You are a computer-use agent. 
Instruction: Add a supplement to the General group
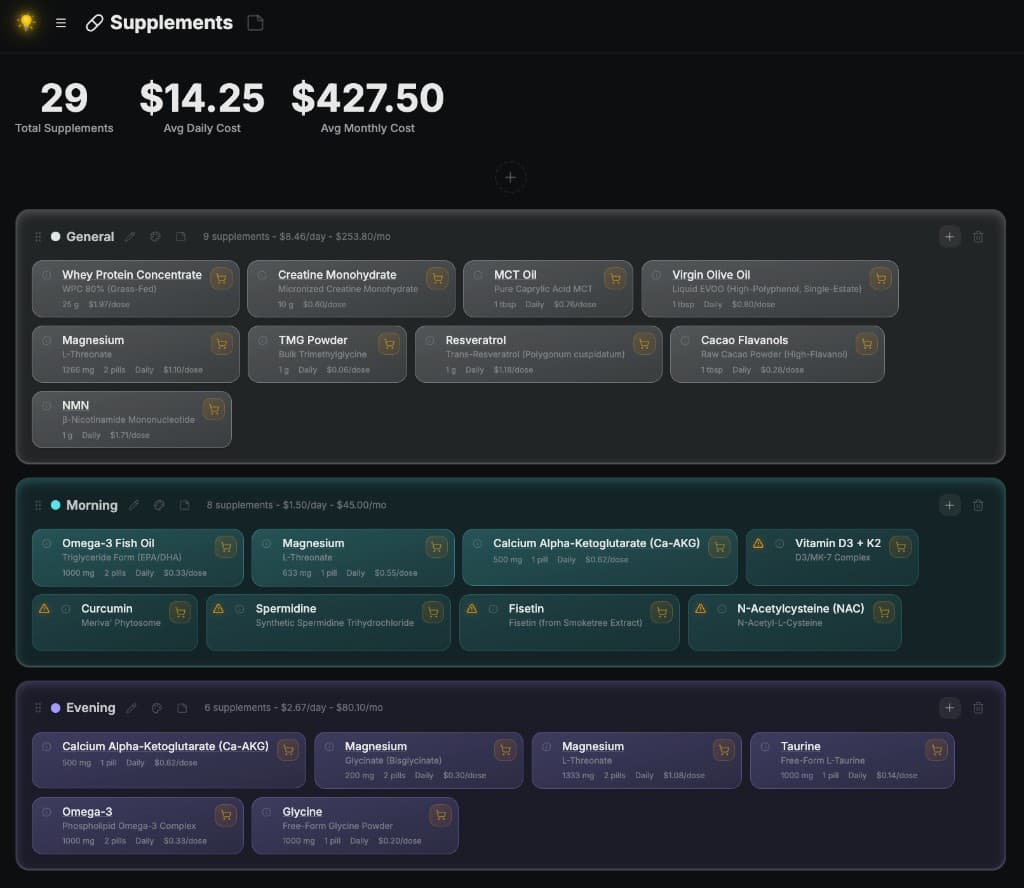coord(949,237)
